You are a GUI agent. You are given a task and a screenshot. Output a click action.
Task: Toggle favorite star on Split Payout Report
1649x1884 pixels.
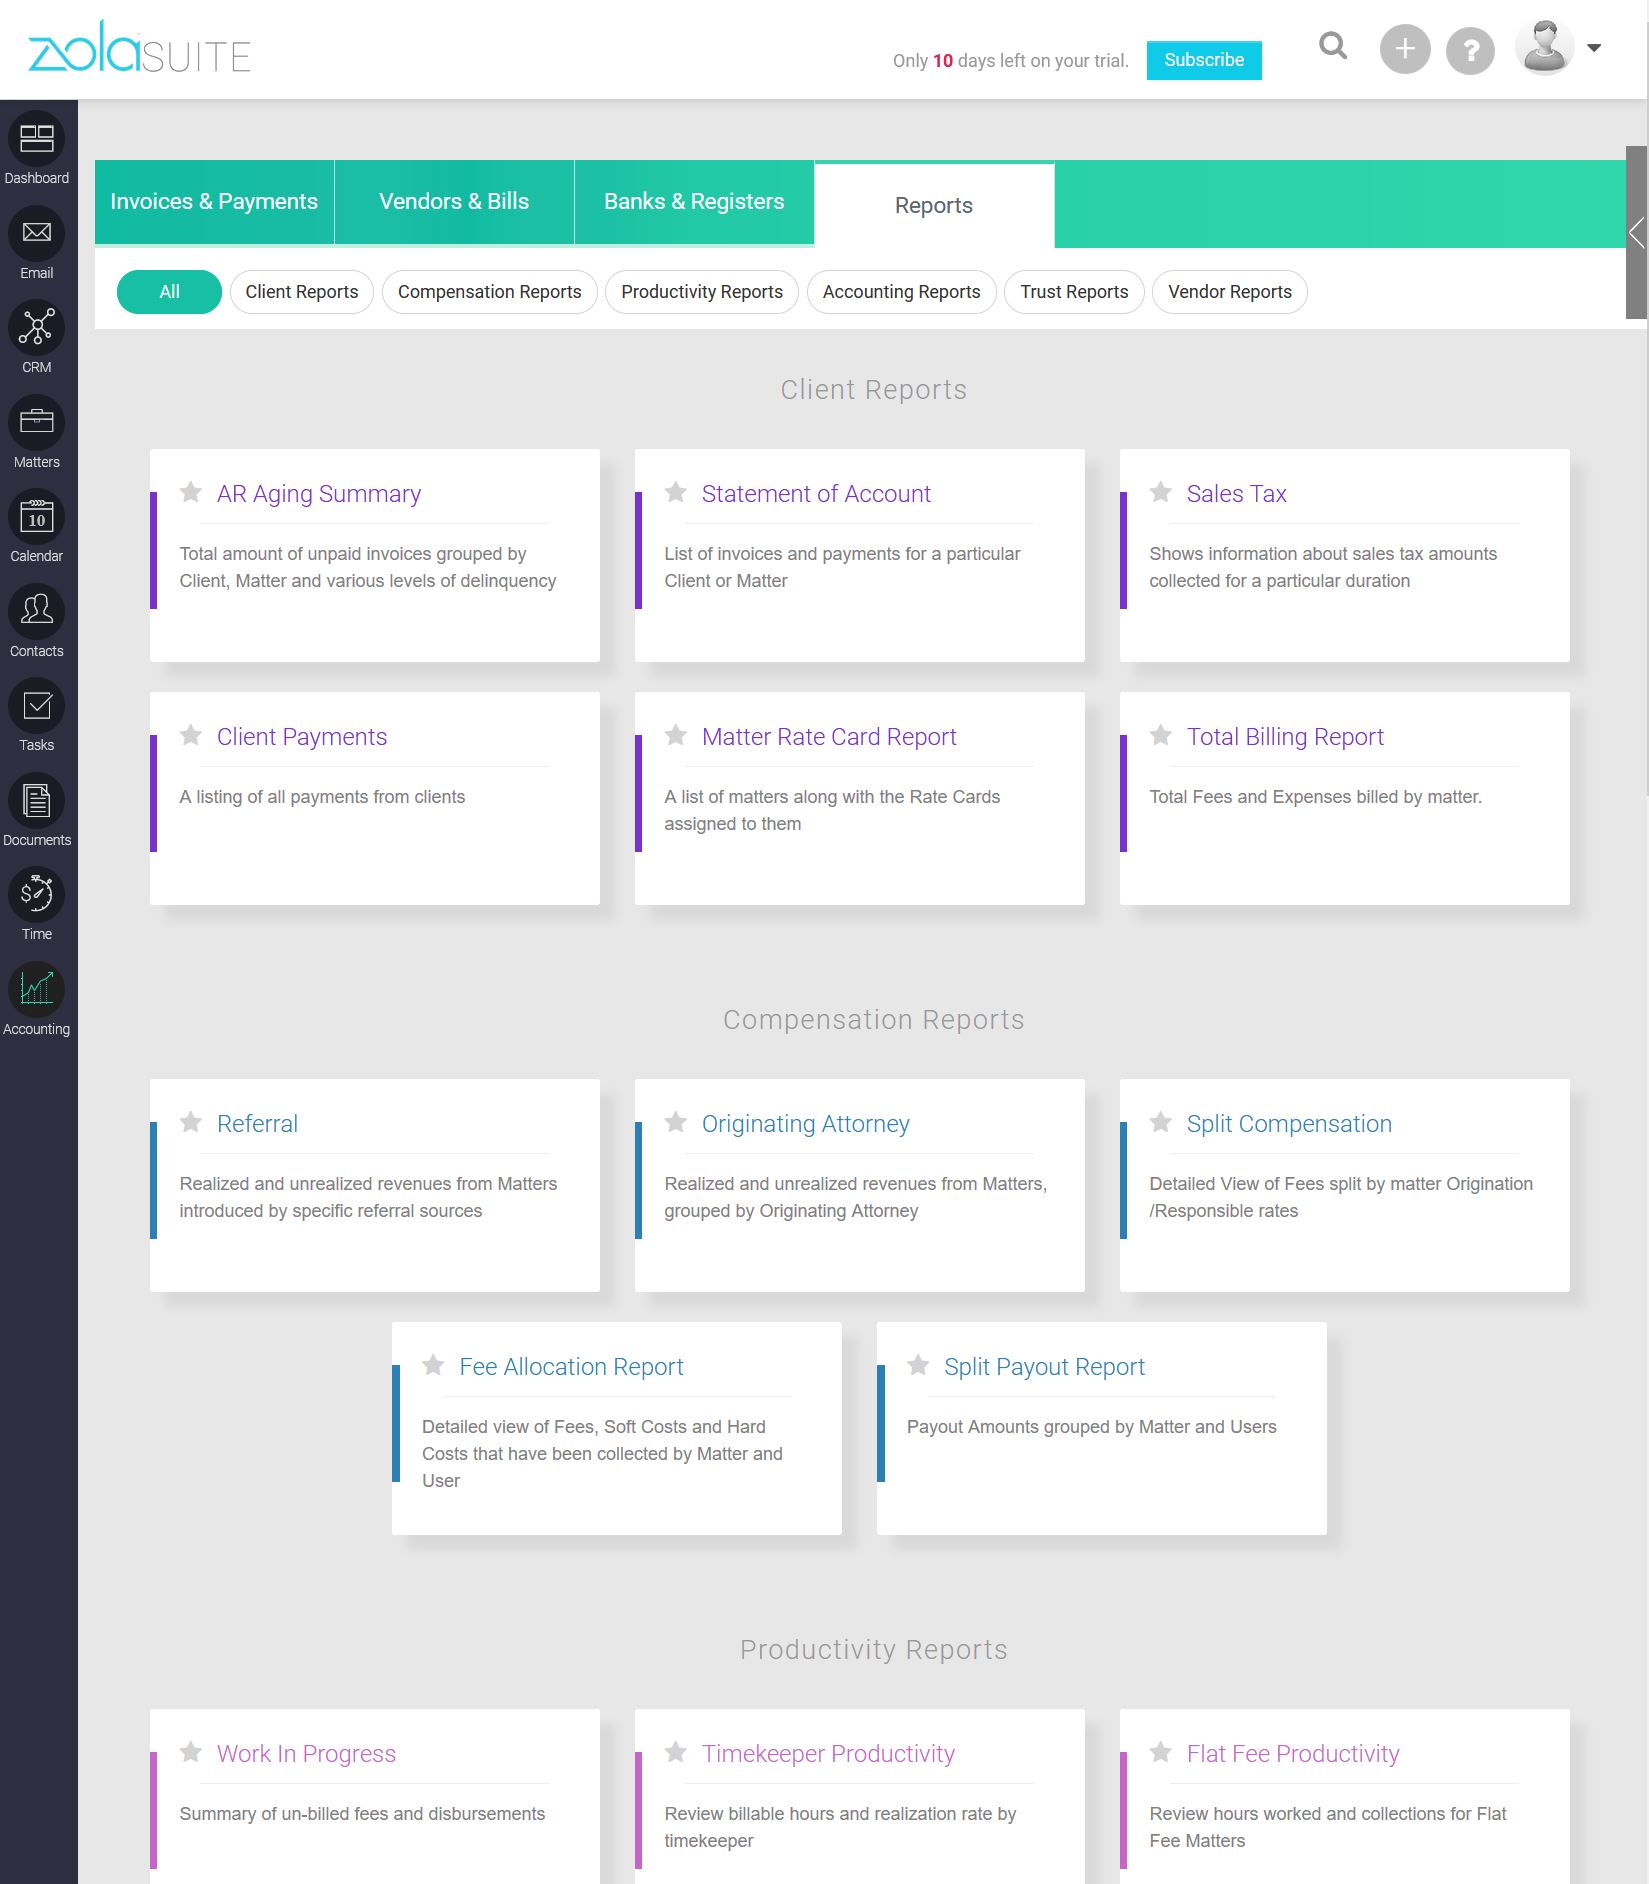click(x=918, y=1365)
